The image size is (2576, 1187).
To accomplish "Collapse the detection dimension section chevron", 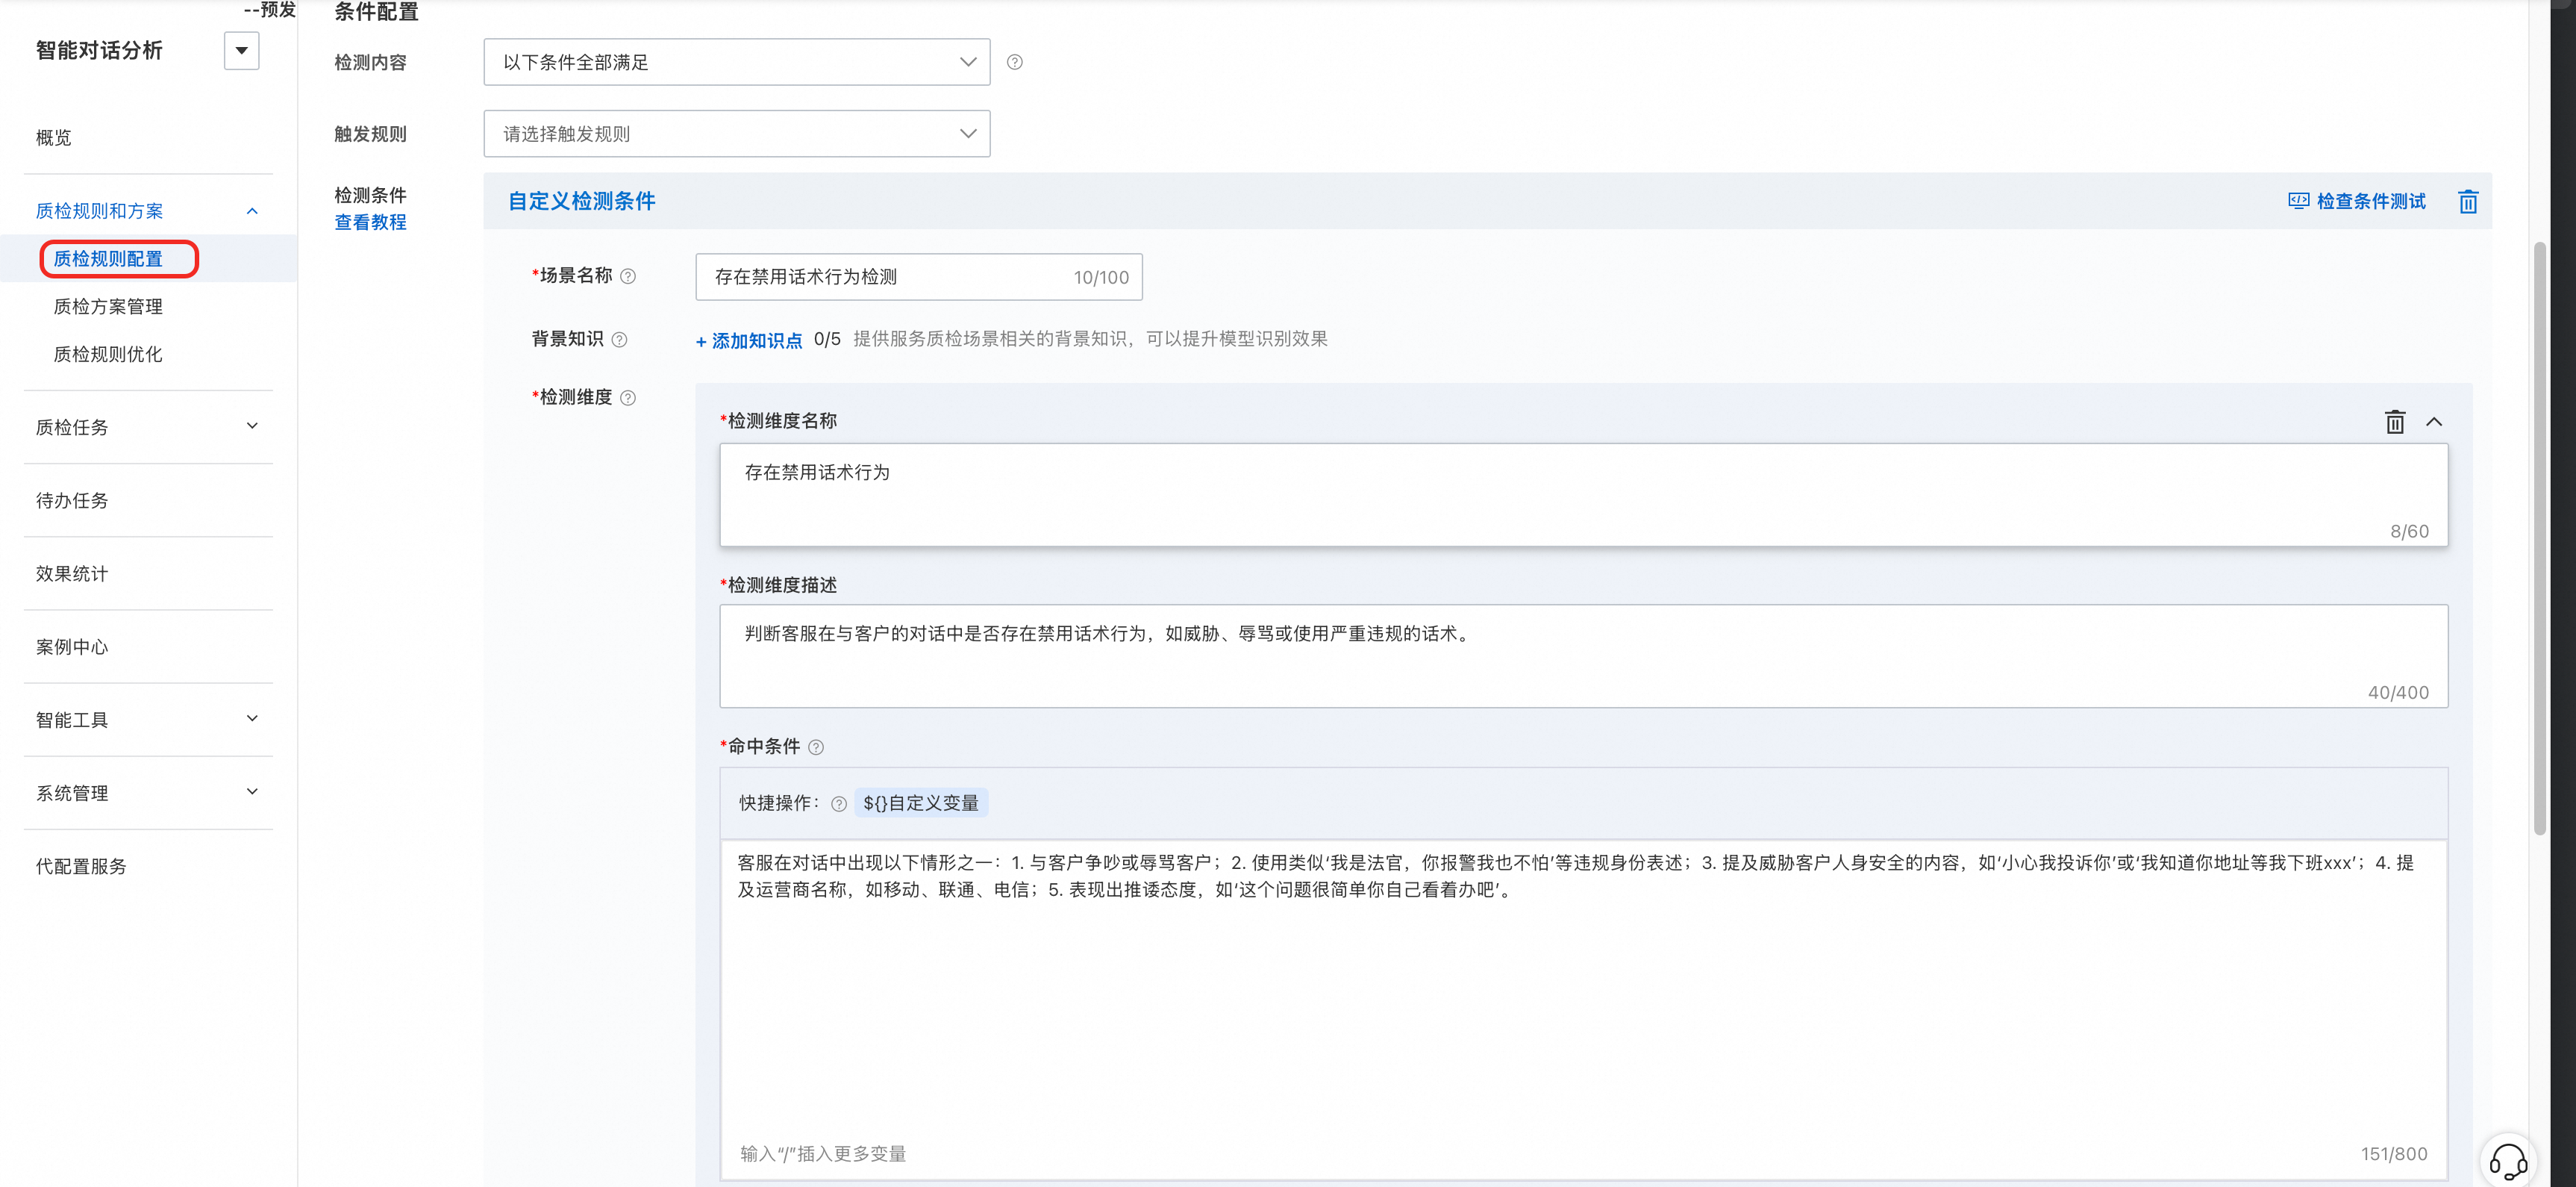I will [x=2433, y=422].
